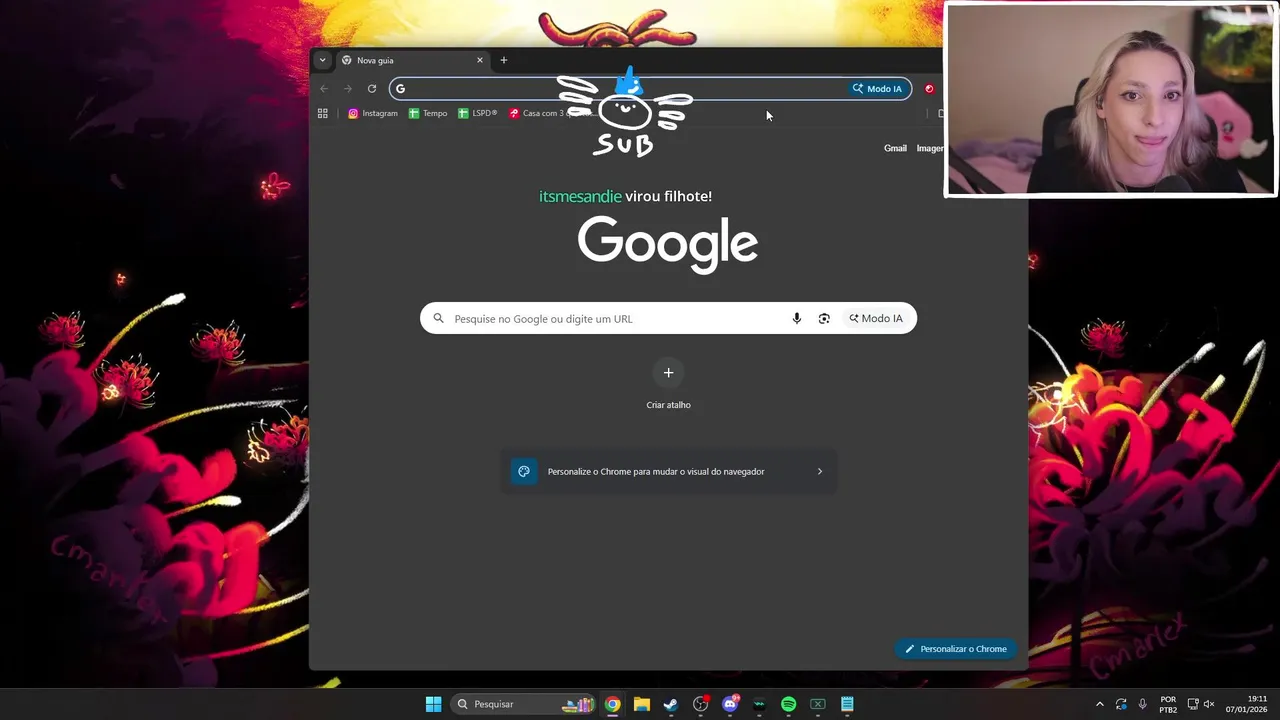Start voice search with microphone icon
Viewport: 1280px width, 720px height.
797,319
